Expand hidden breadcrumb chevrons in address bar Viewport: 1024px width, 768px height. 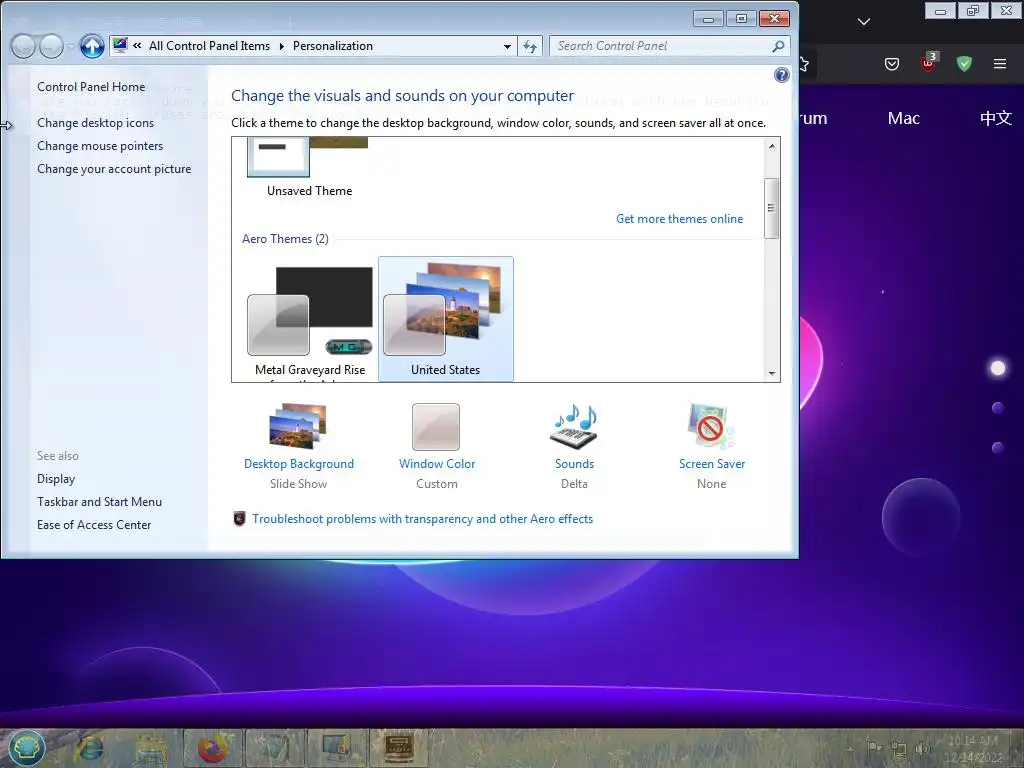click(x=137, y=46)
